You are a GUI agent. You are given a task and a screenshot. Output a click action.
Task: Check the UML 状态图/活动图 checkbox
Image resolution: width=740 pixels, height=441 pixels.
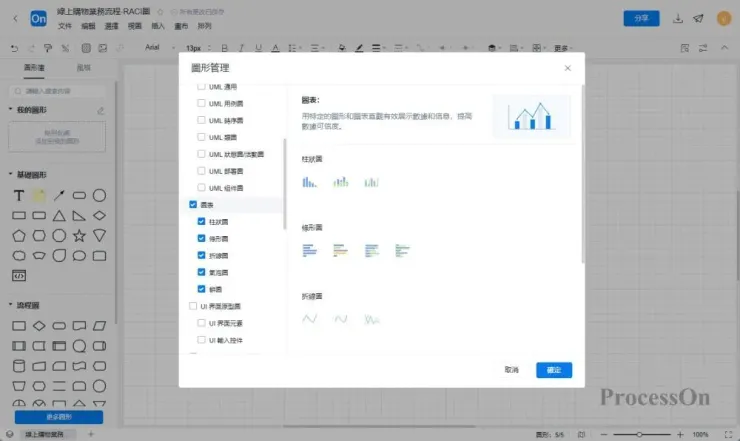point(201,154)
